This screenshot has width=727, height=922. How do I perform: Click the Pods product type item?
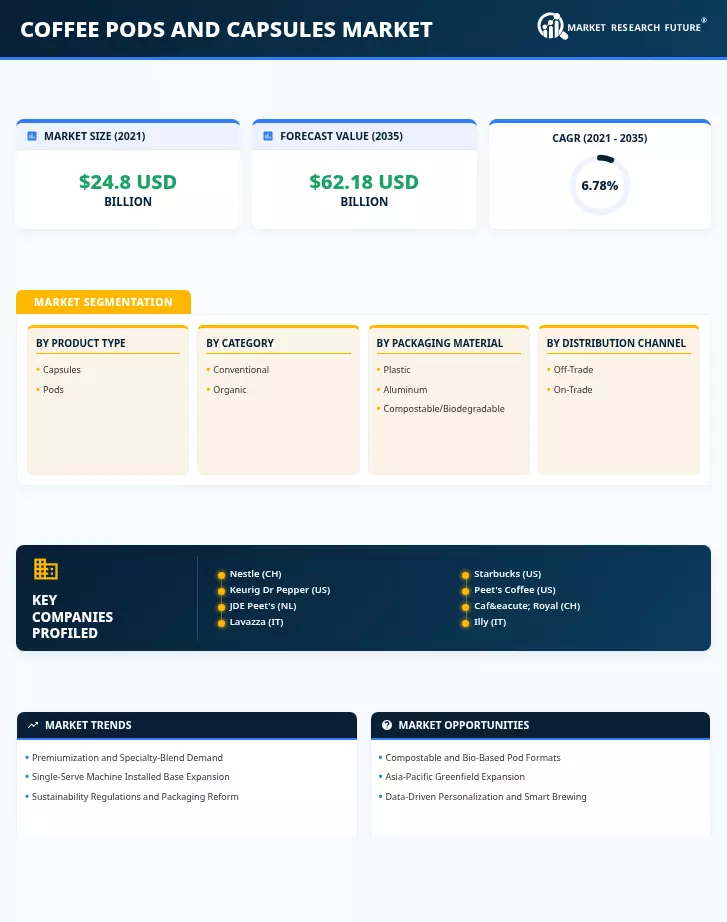pyautogui.click(x=53, y=389)
